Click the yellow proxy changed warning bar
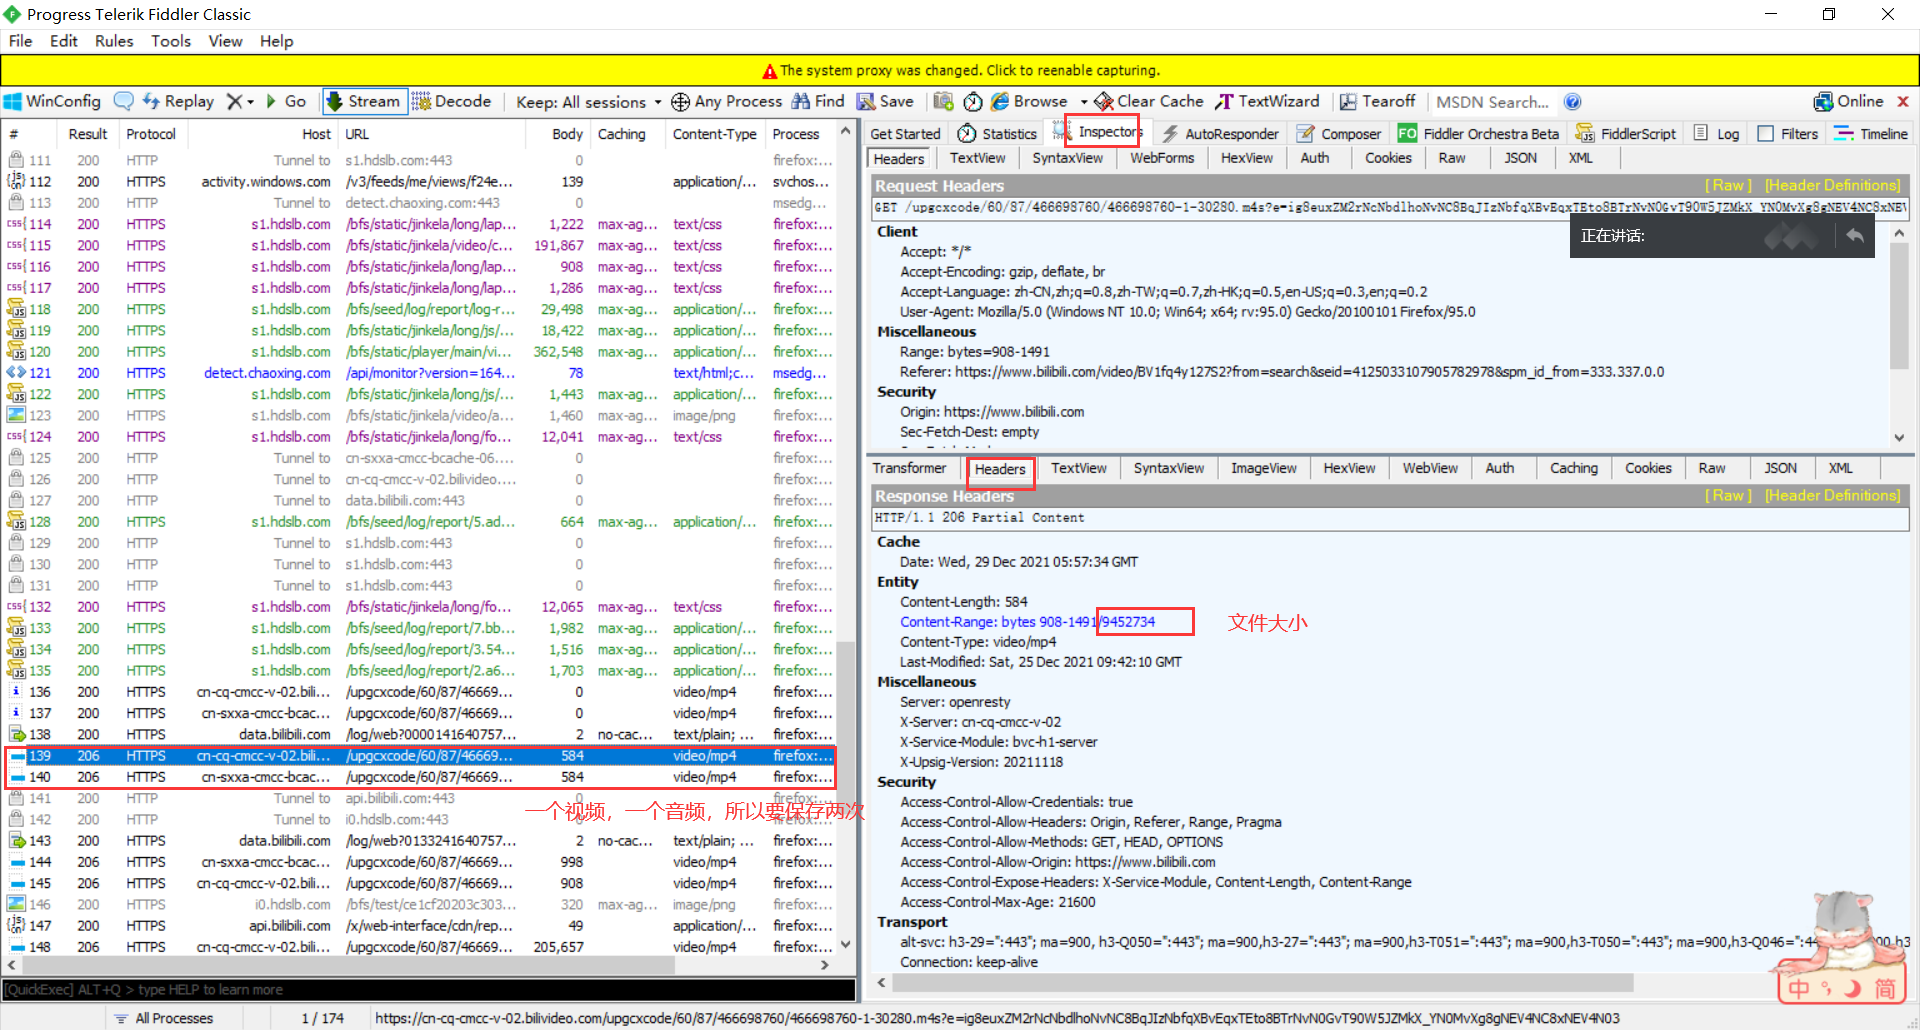This screenshot has height=1030, width=1920. [960, 70]
